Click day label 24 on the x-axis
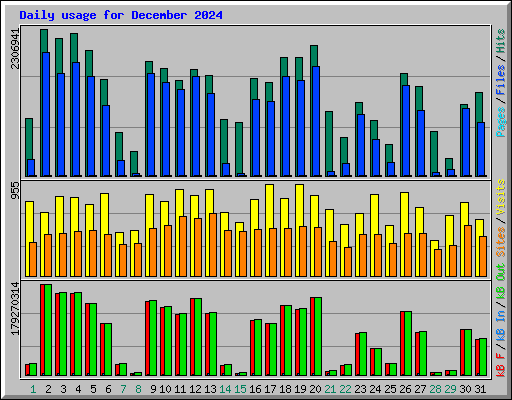The width and height of the screenshot is (512, 400). pos(375,389)
